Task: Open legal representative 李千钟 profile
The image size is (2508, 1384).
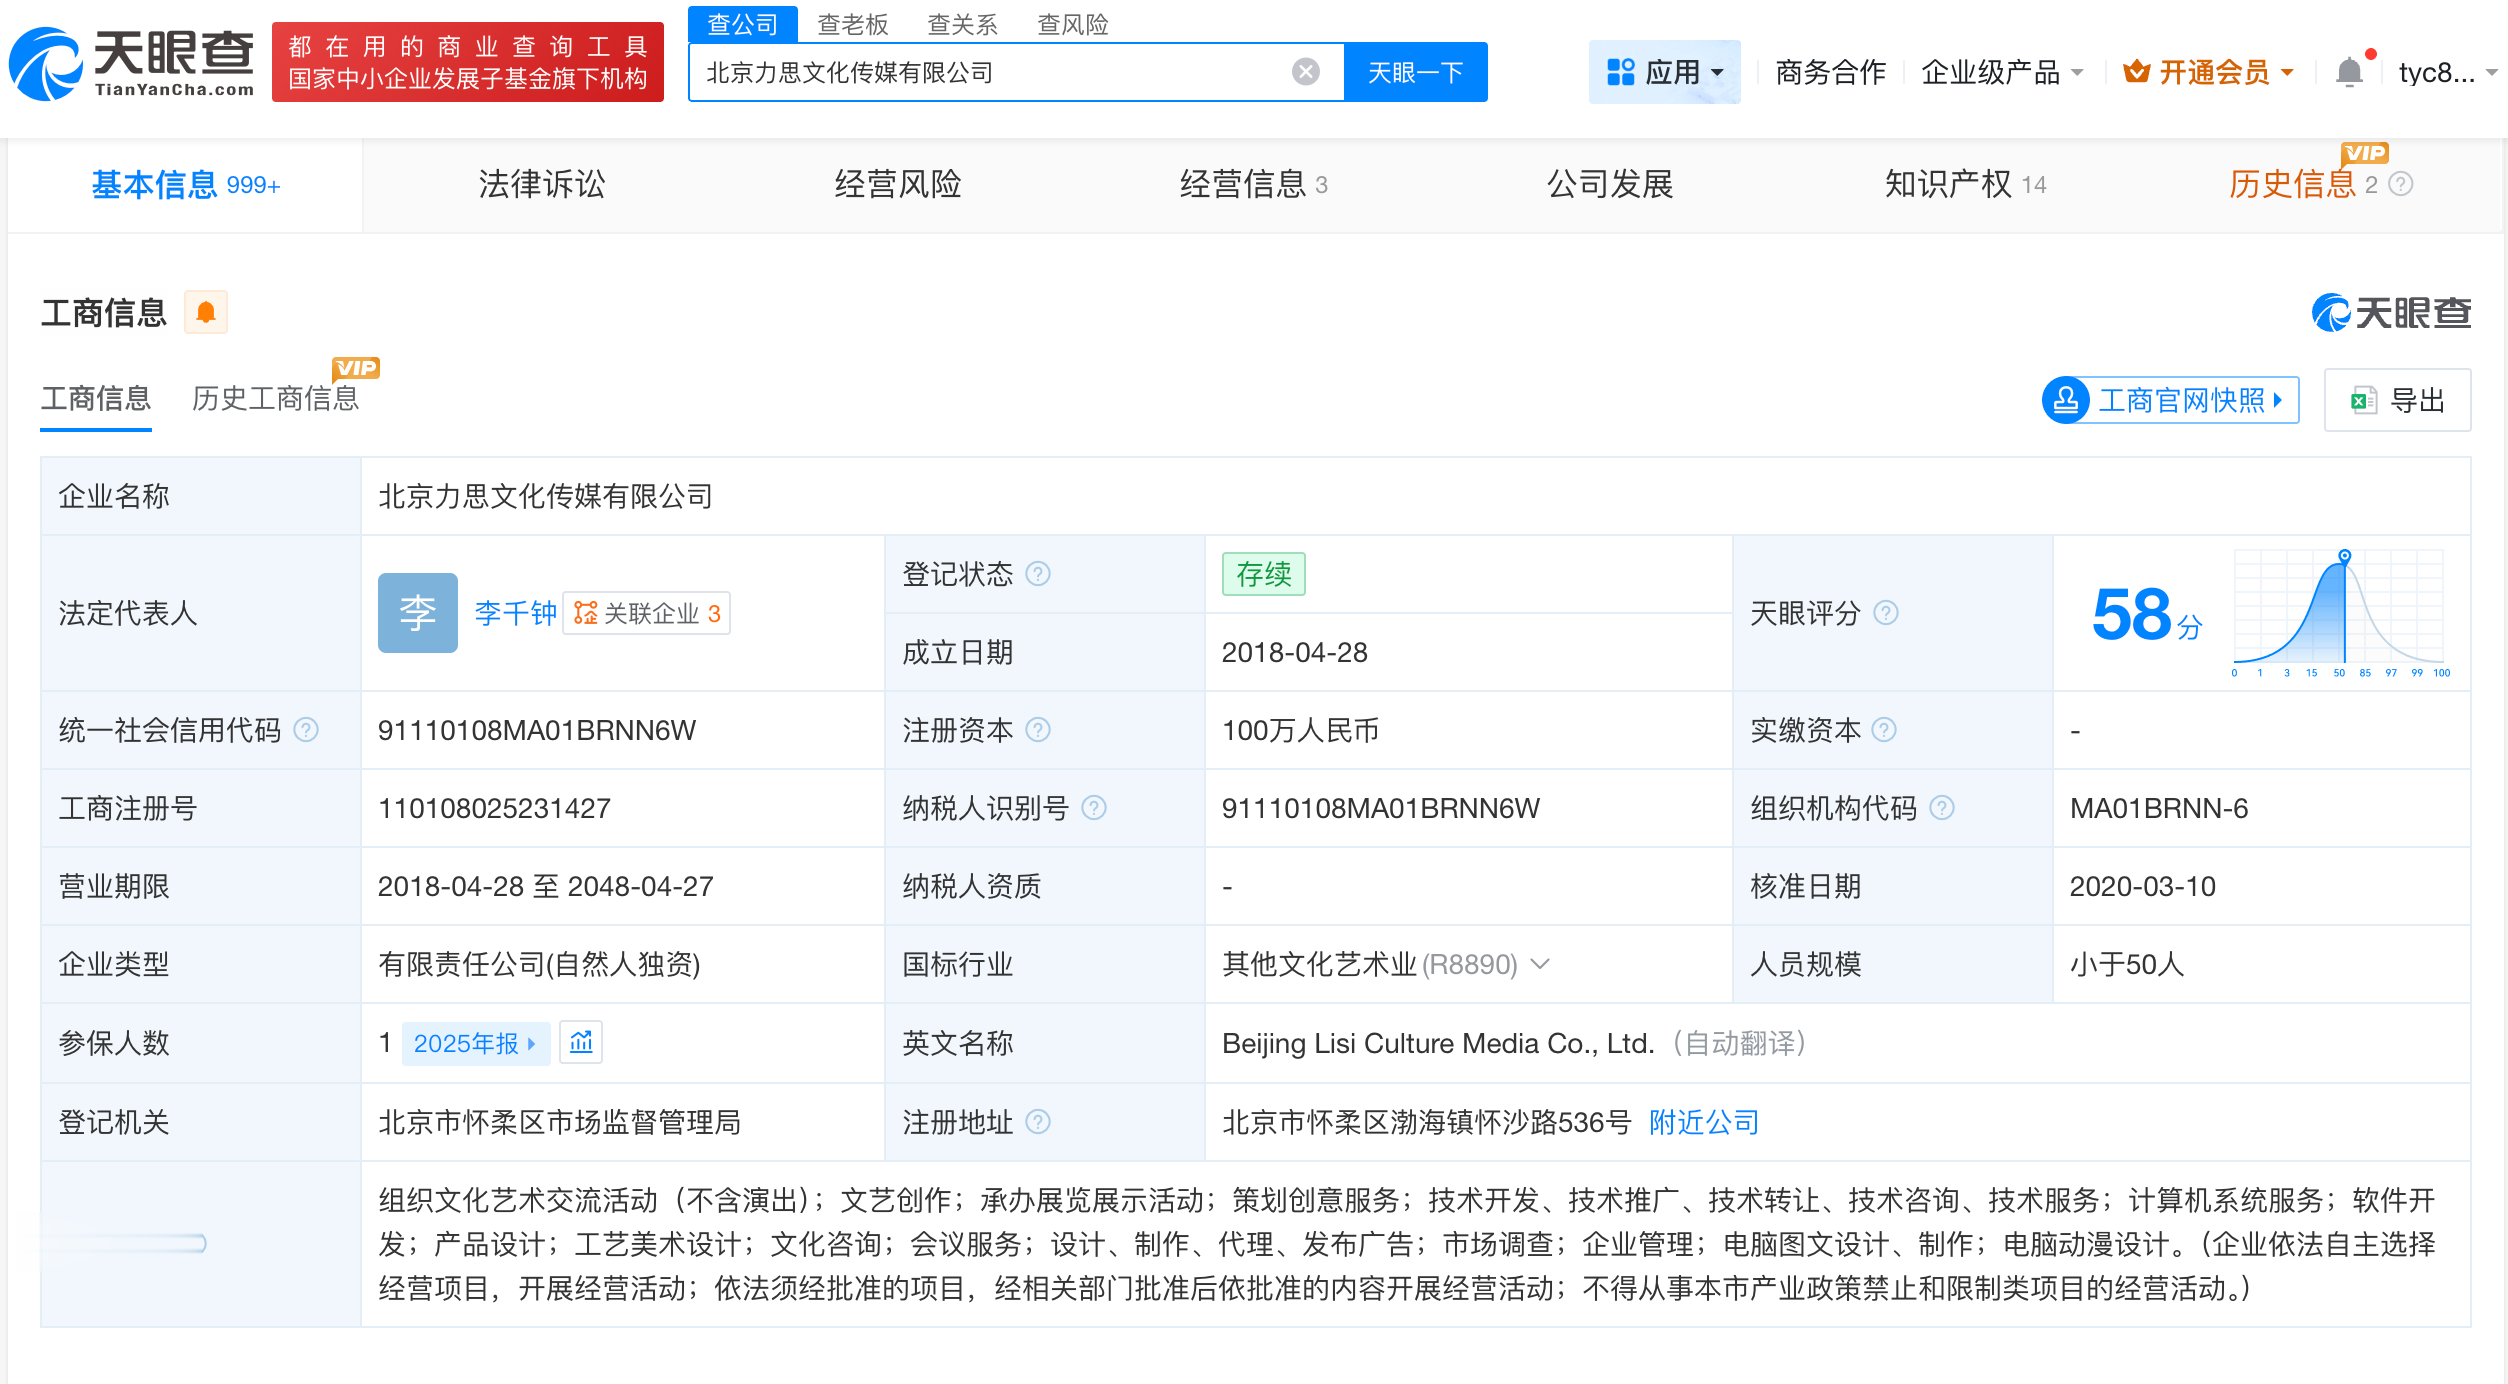Action: pyautogui.click(x=514, y=612)
